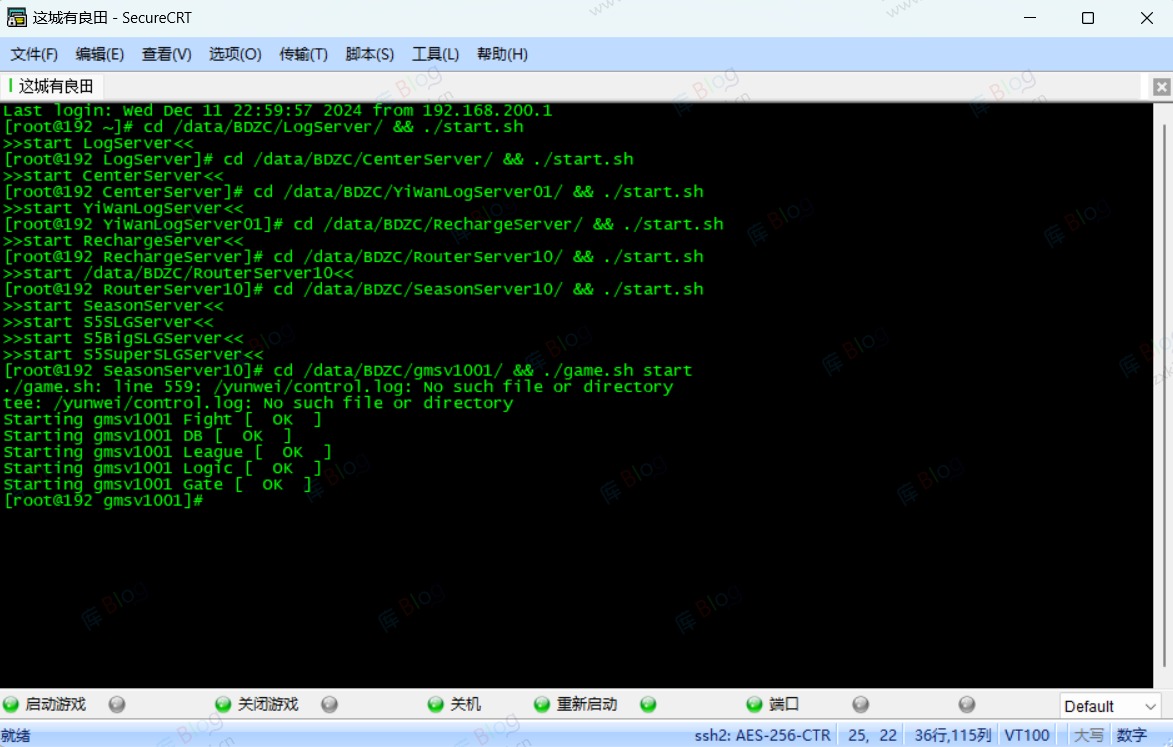Screen dimensions: 1173x747
Task: Open the 脚本(S) menu
Action: 369,54
